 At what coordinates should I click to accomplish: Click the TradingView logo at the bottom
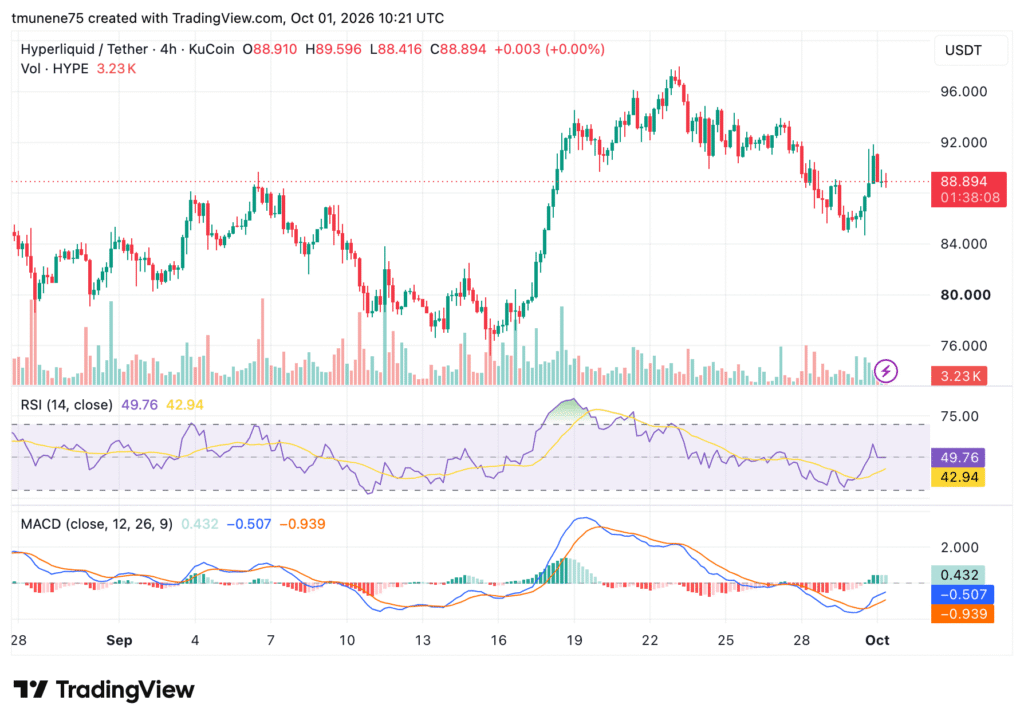104,689
